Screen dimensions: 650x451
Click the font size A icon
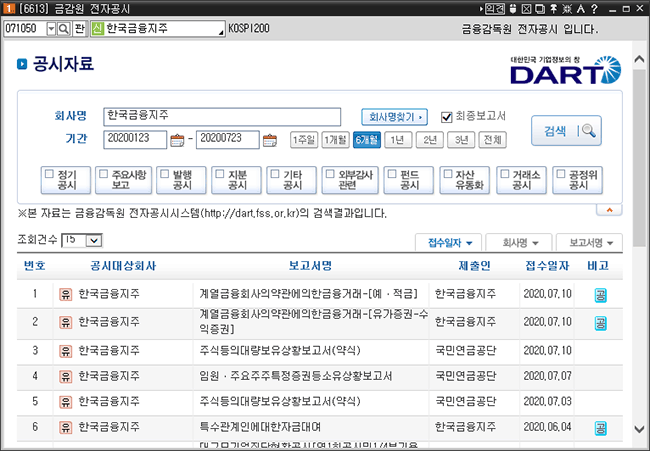(x=580, y=9)
